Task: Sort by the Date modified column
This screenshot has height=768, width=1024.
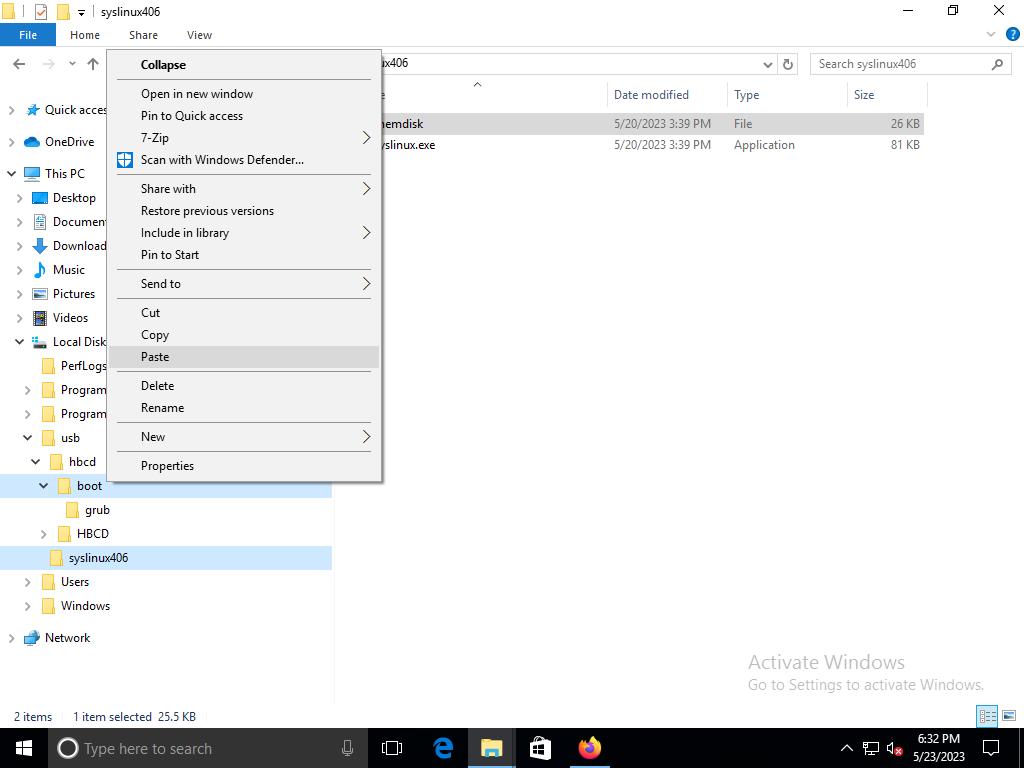Action: [x=651, y=95]
